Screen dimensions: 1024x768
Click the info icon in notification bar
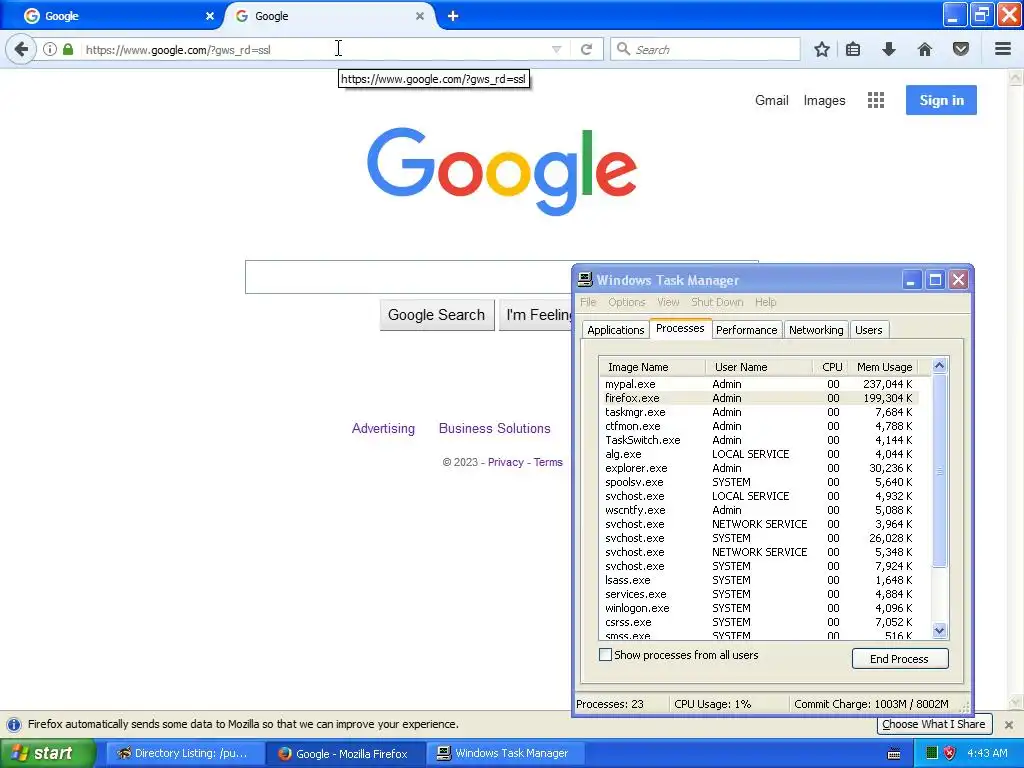(14, 724)
